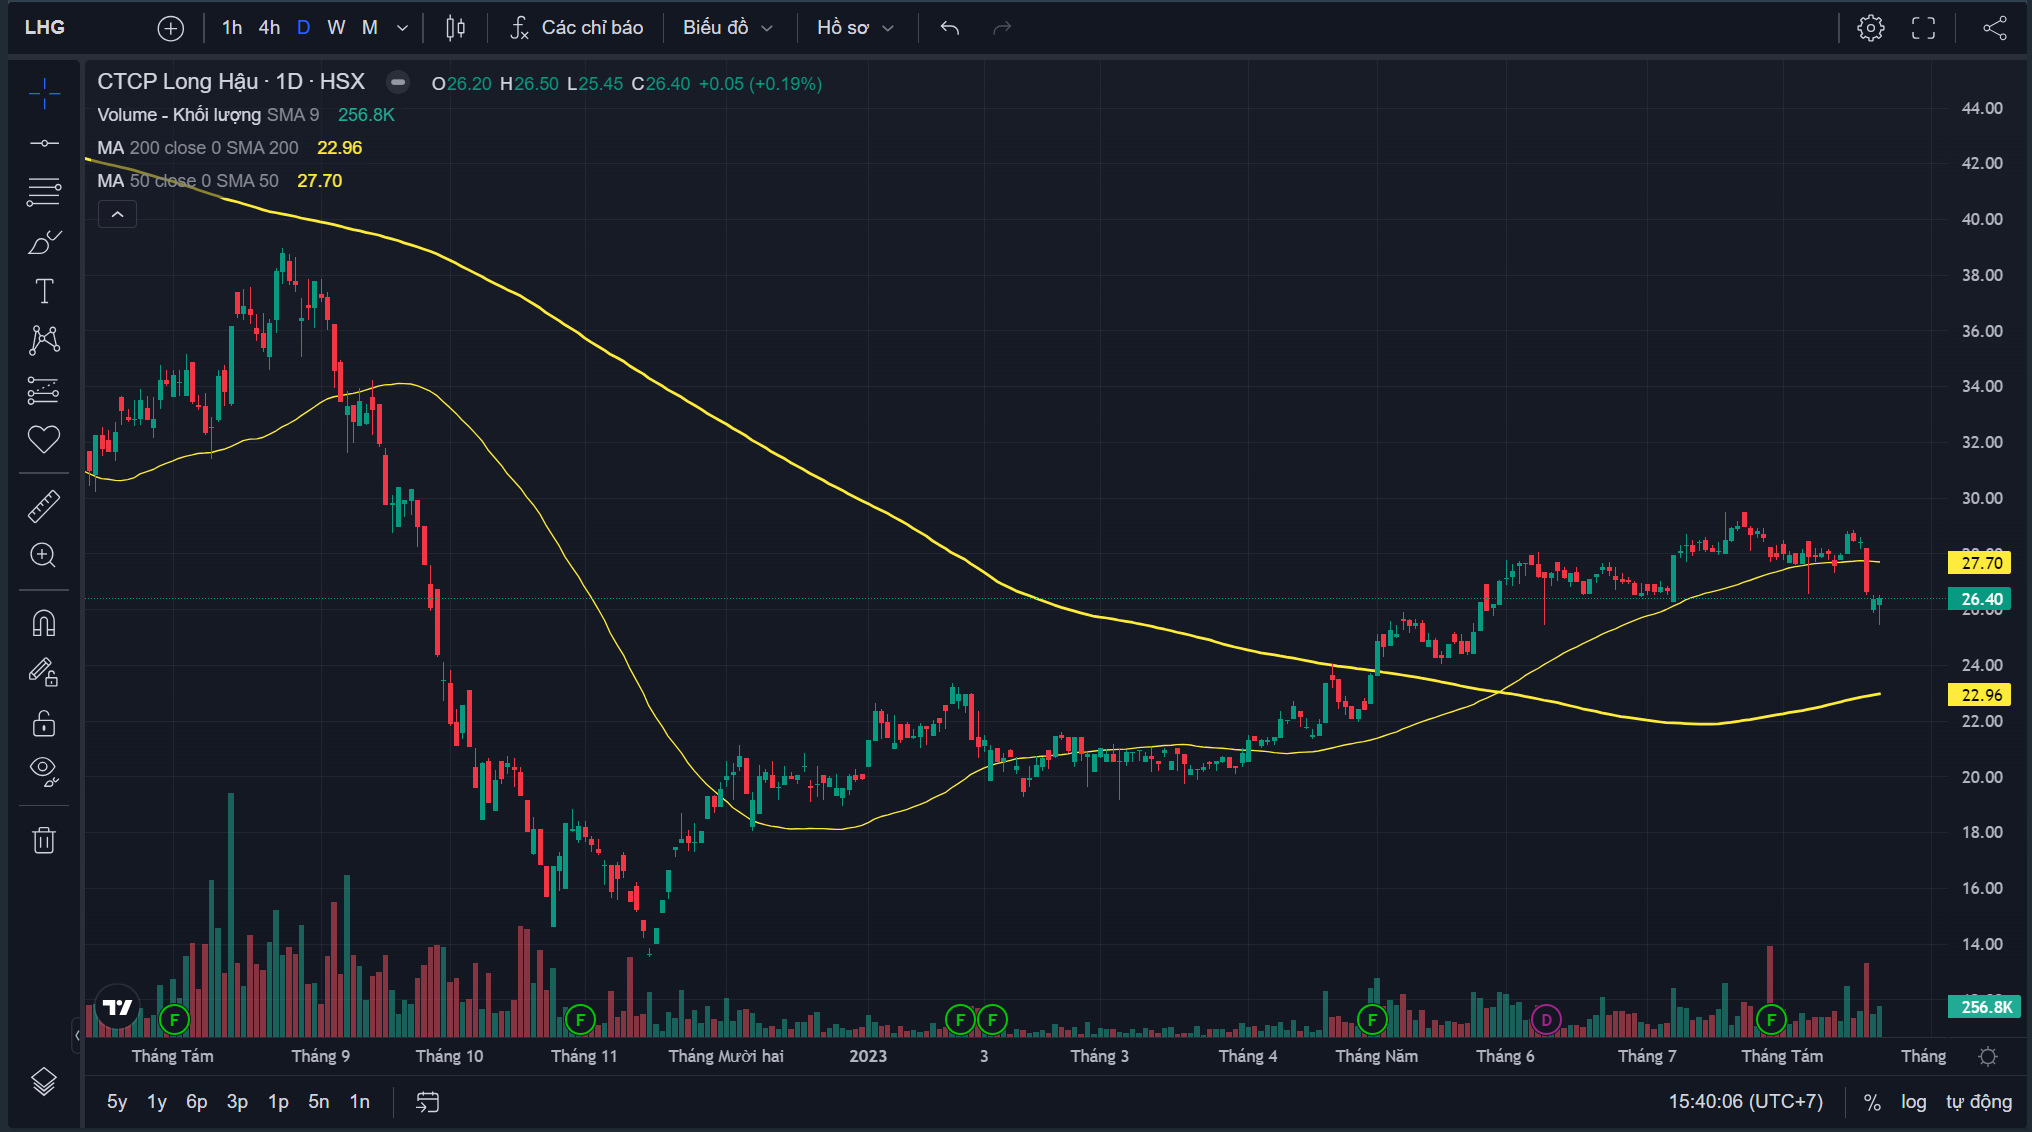Click the trash remove drawings icon
Image resolution: width=2032 pixels, height=1132 pixels.
[43, 840]
